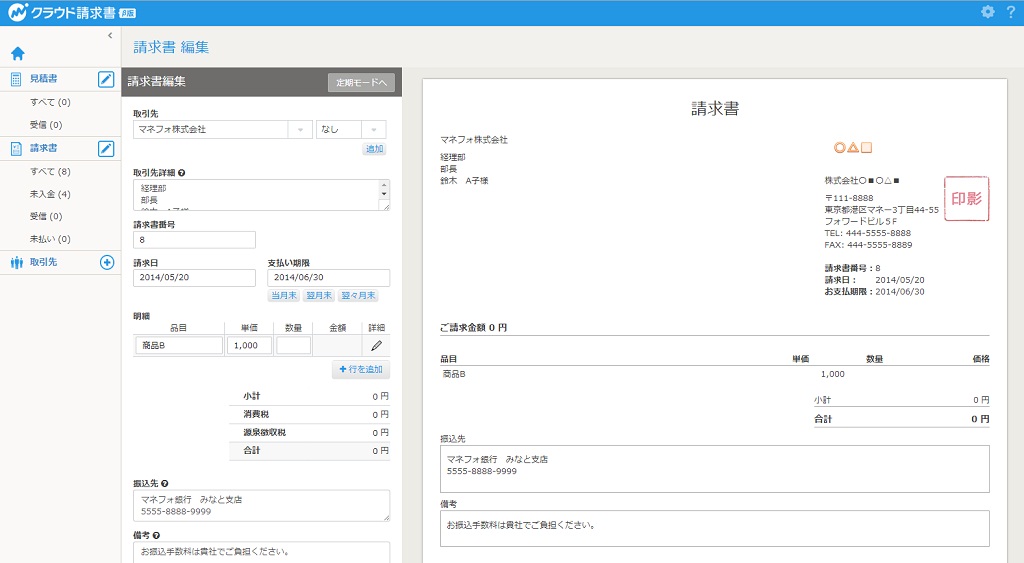Viewport: 1024px width, 563px height.
Task: Set payment due to 翌月末
Action: (x=318, y=296)
